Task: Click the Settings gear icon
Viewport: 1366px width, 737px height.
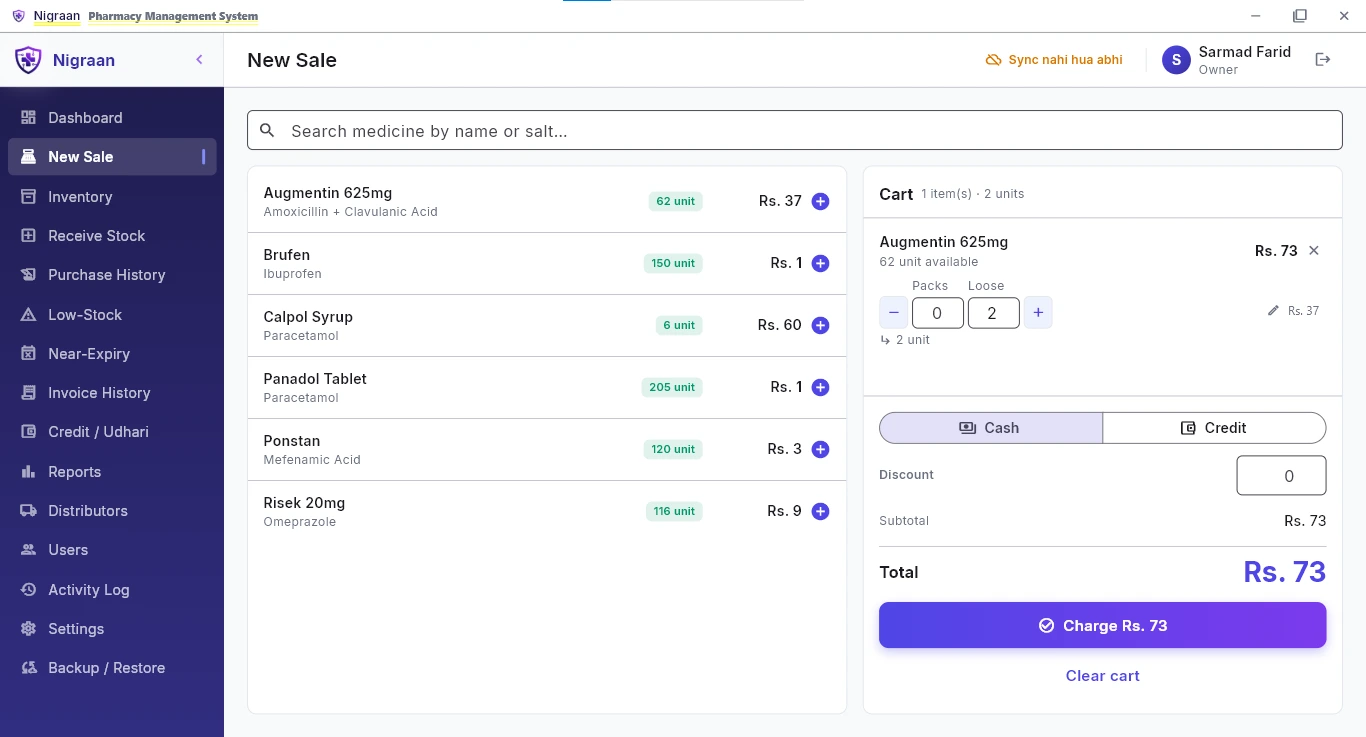Action: [x=28, y=629]
